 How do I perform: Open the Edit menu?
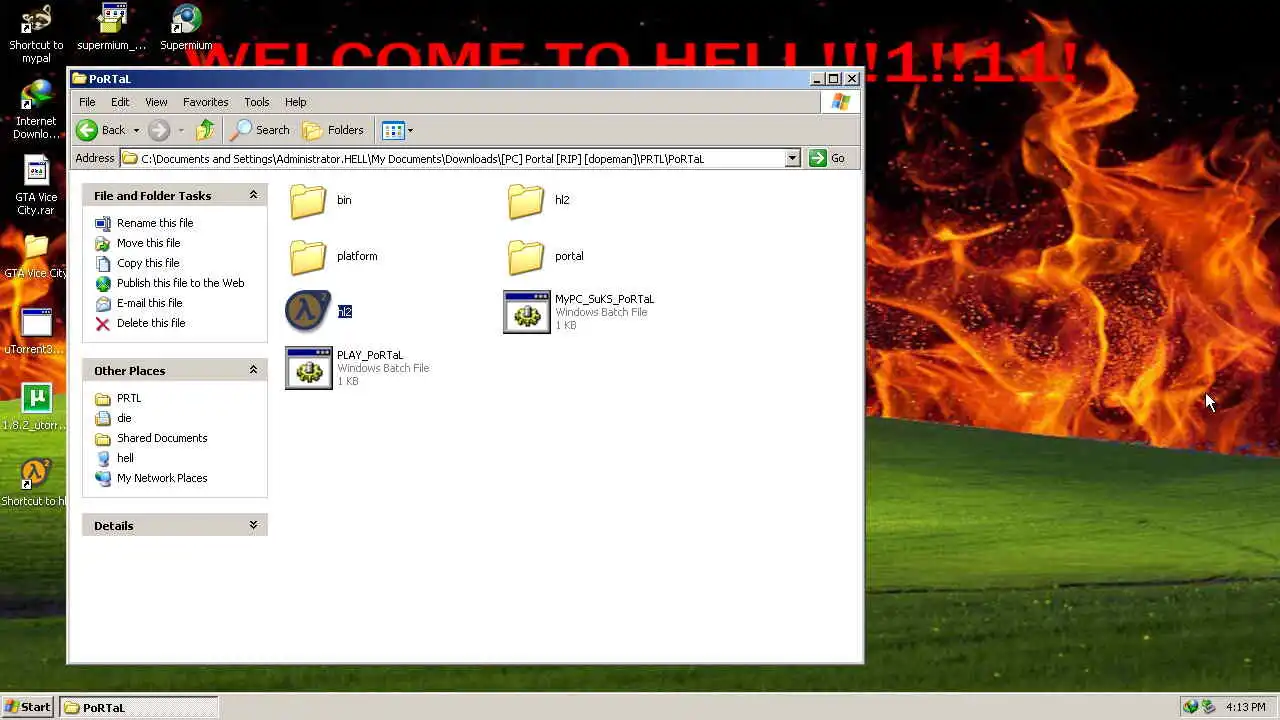(x=120, y=102)
